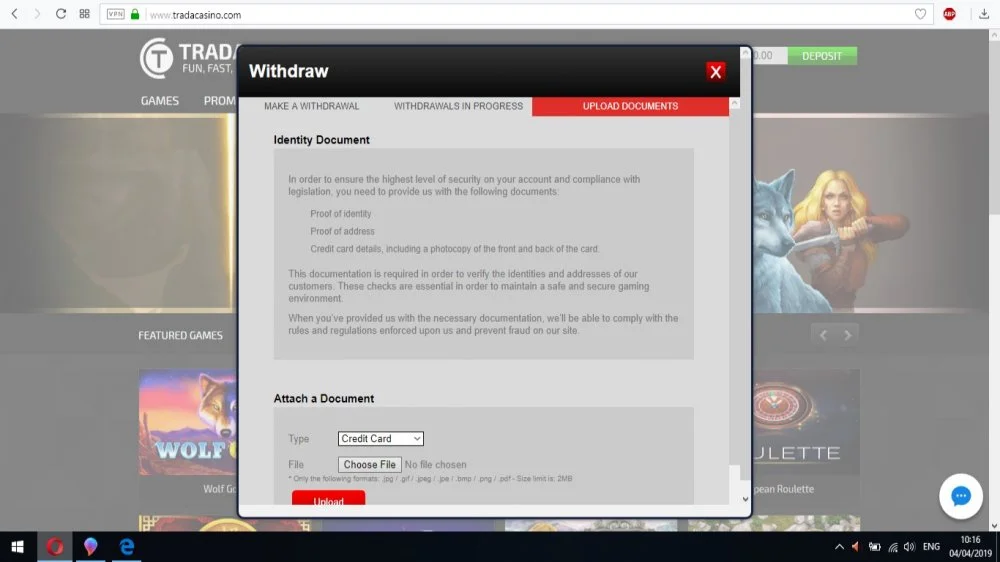Image resolution: width=1000 pixels, height=562 pixels.
Task: Click the Choose File button
Action: 369,464
